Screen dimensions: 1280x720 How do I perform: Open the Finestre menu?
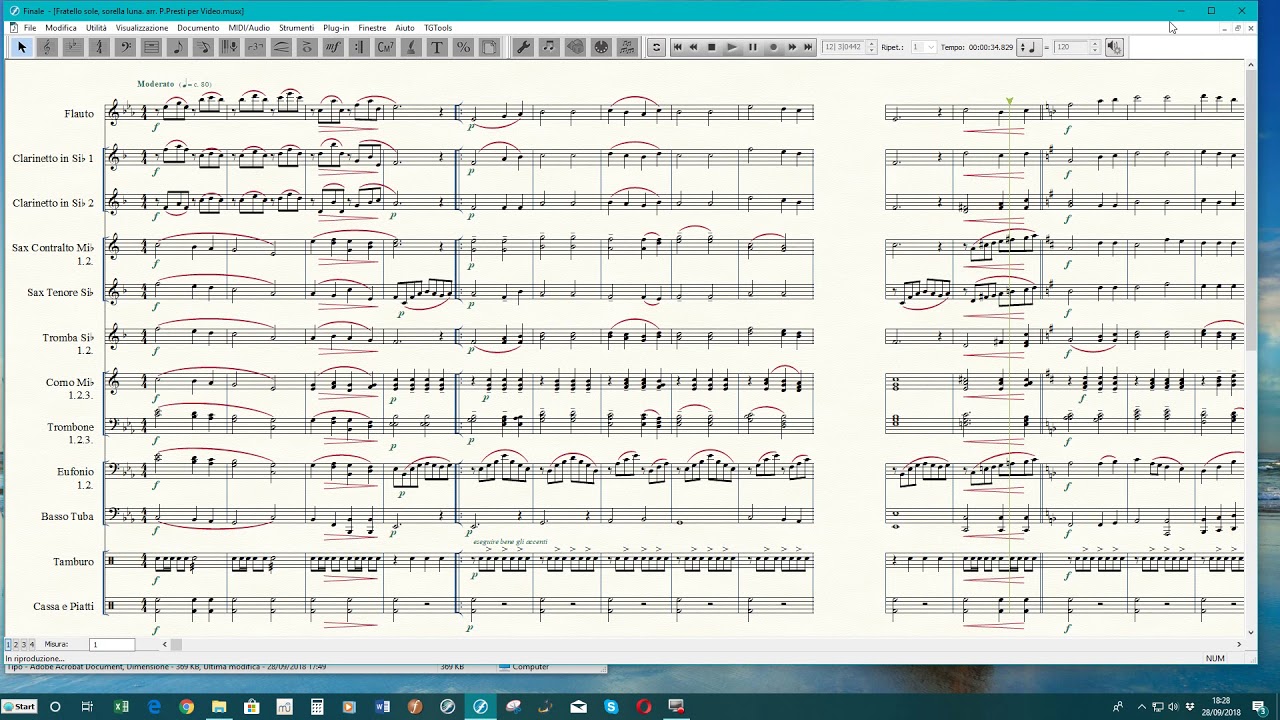(x=372, y=28)
